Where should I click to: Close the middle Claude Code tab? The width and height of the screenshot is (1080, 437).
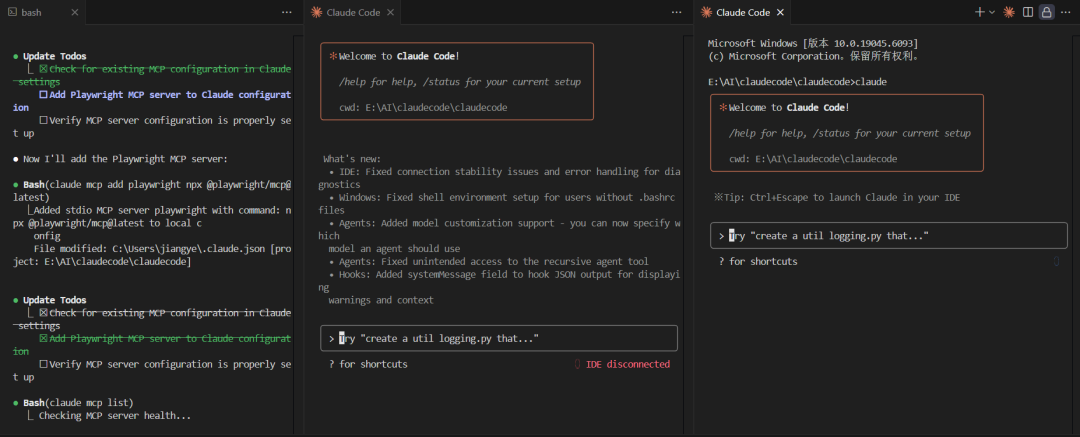[391, 12]
